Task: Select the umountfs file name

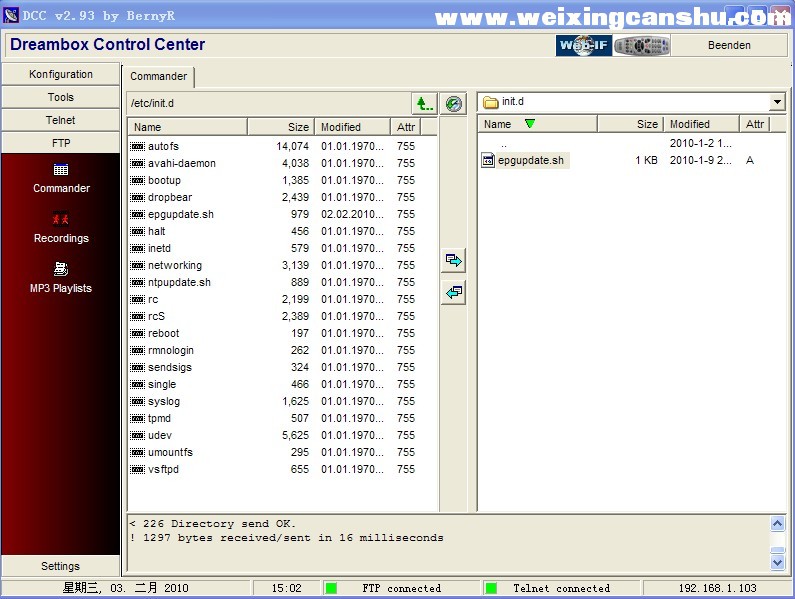Action: [x=170, y=452]
